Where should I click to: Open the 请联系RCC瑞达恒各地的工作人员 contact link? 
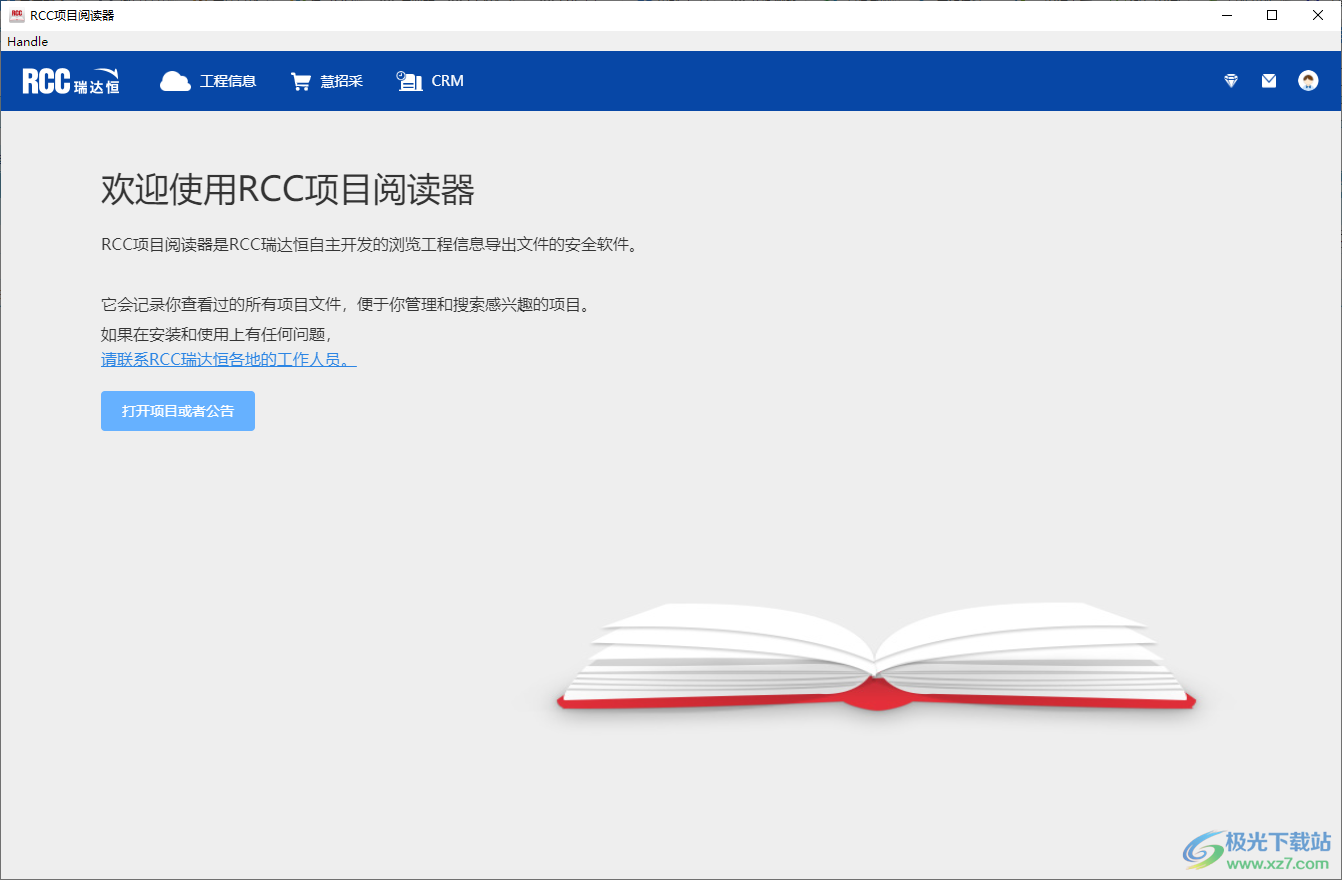227,360
